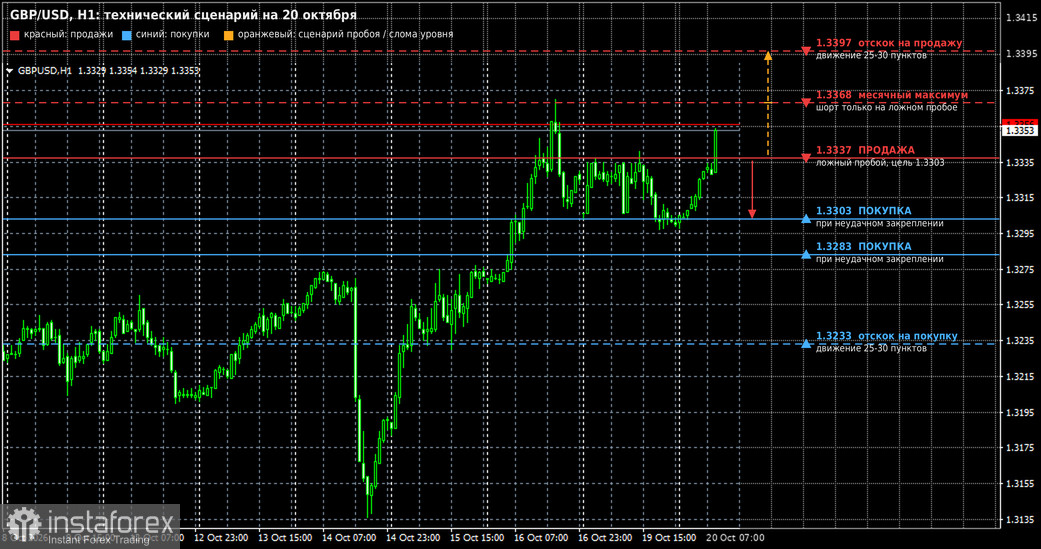
Task: Click the red triangle marker at 1.3368
Action: (806, 103)
